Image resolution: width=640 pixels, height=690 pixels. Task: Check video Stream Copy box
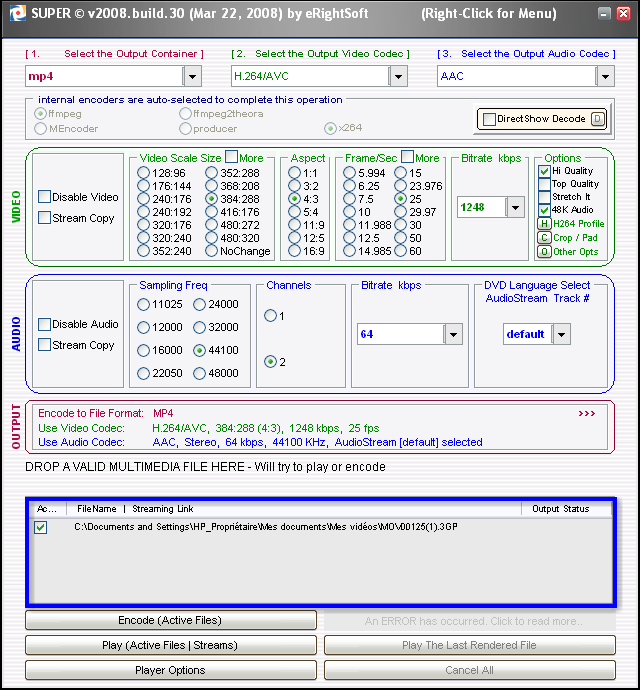pyautogui.click(x=44, y=218)
